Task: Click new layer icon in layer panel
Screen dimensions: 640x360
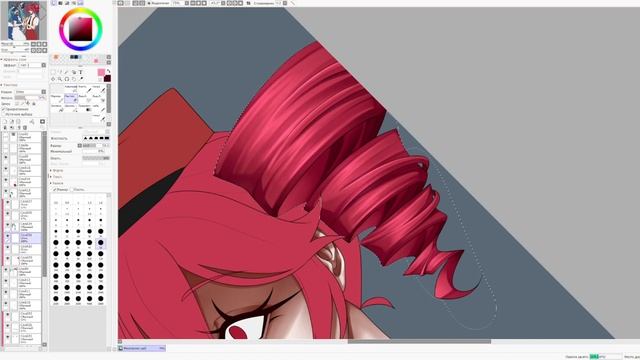Action: [x=4, y=122]
